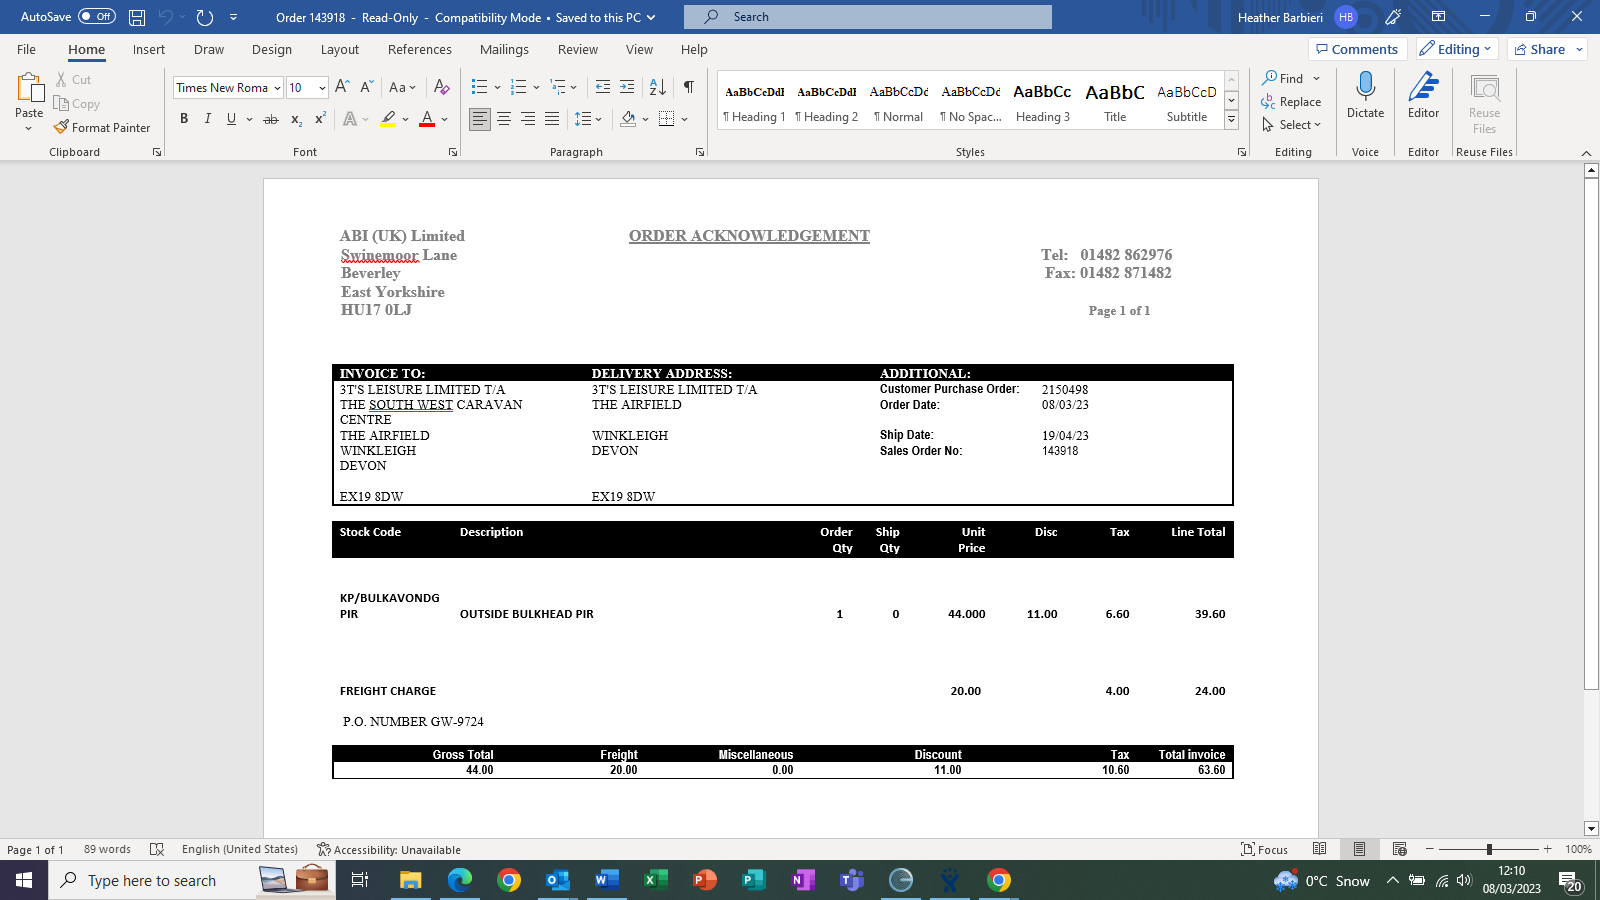1600x900 pixels.
Task: Open Excel from the Windows taskbar
Action: tap(655, 880)
